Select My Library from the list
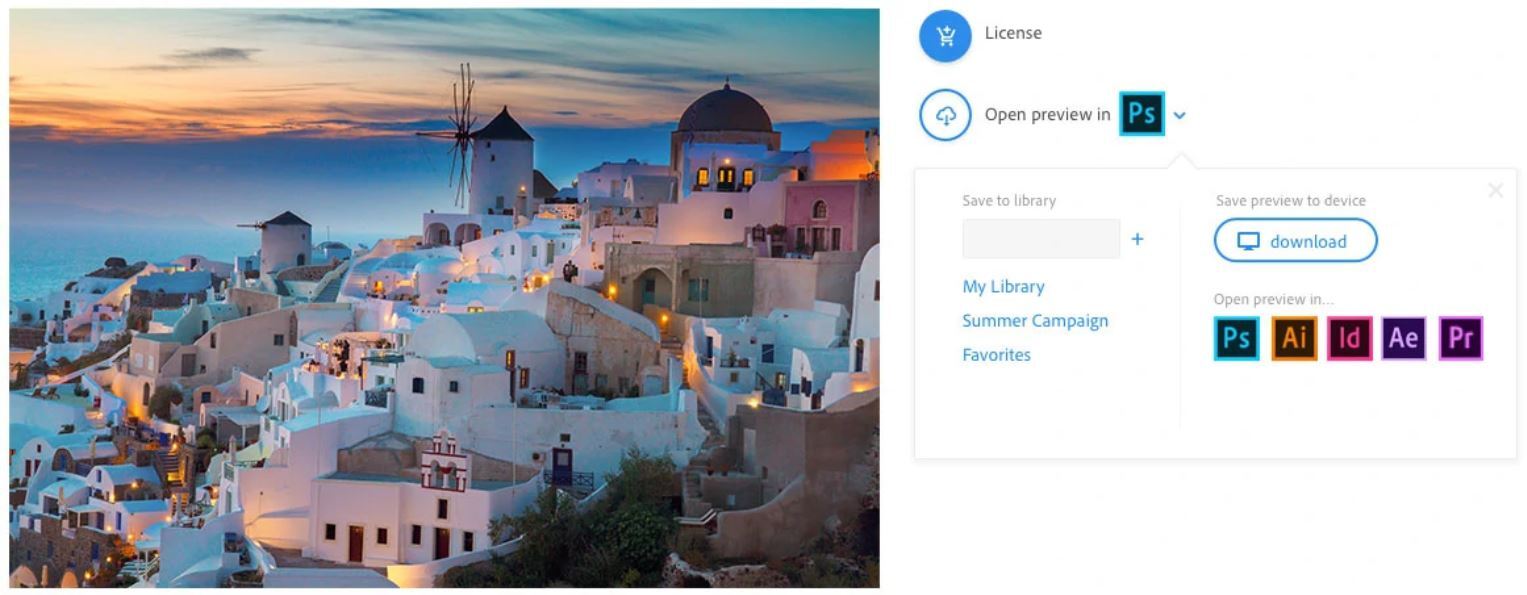The image size is (1527, 595). [1003, 287]
